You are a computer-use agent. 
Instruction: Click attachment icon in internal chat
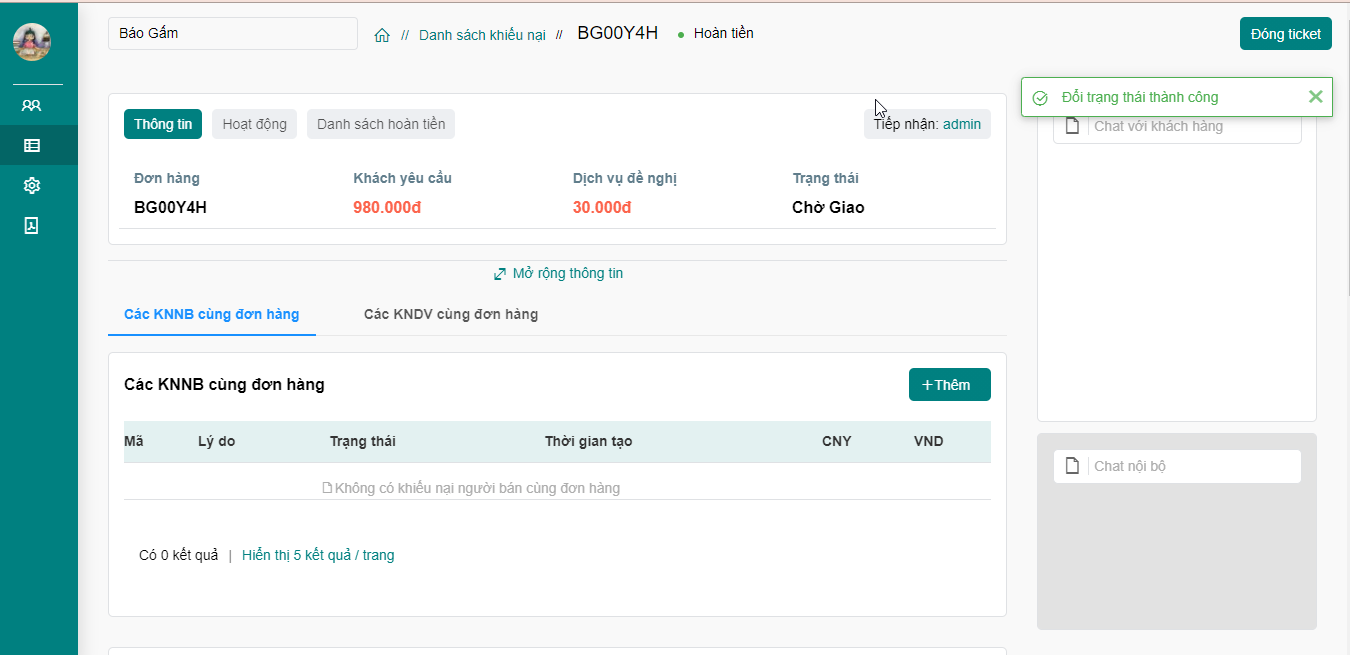tap(1072, 466)
